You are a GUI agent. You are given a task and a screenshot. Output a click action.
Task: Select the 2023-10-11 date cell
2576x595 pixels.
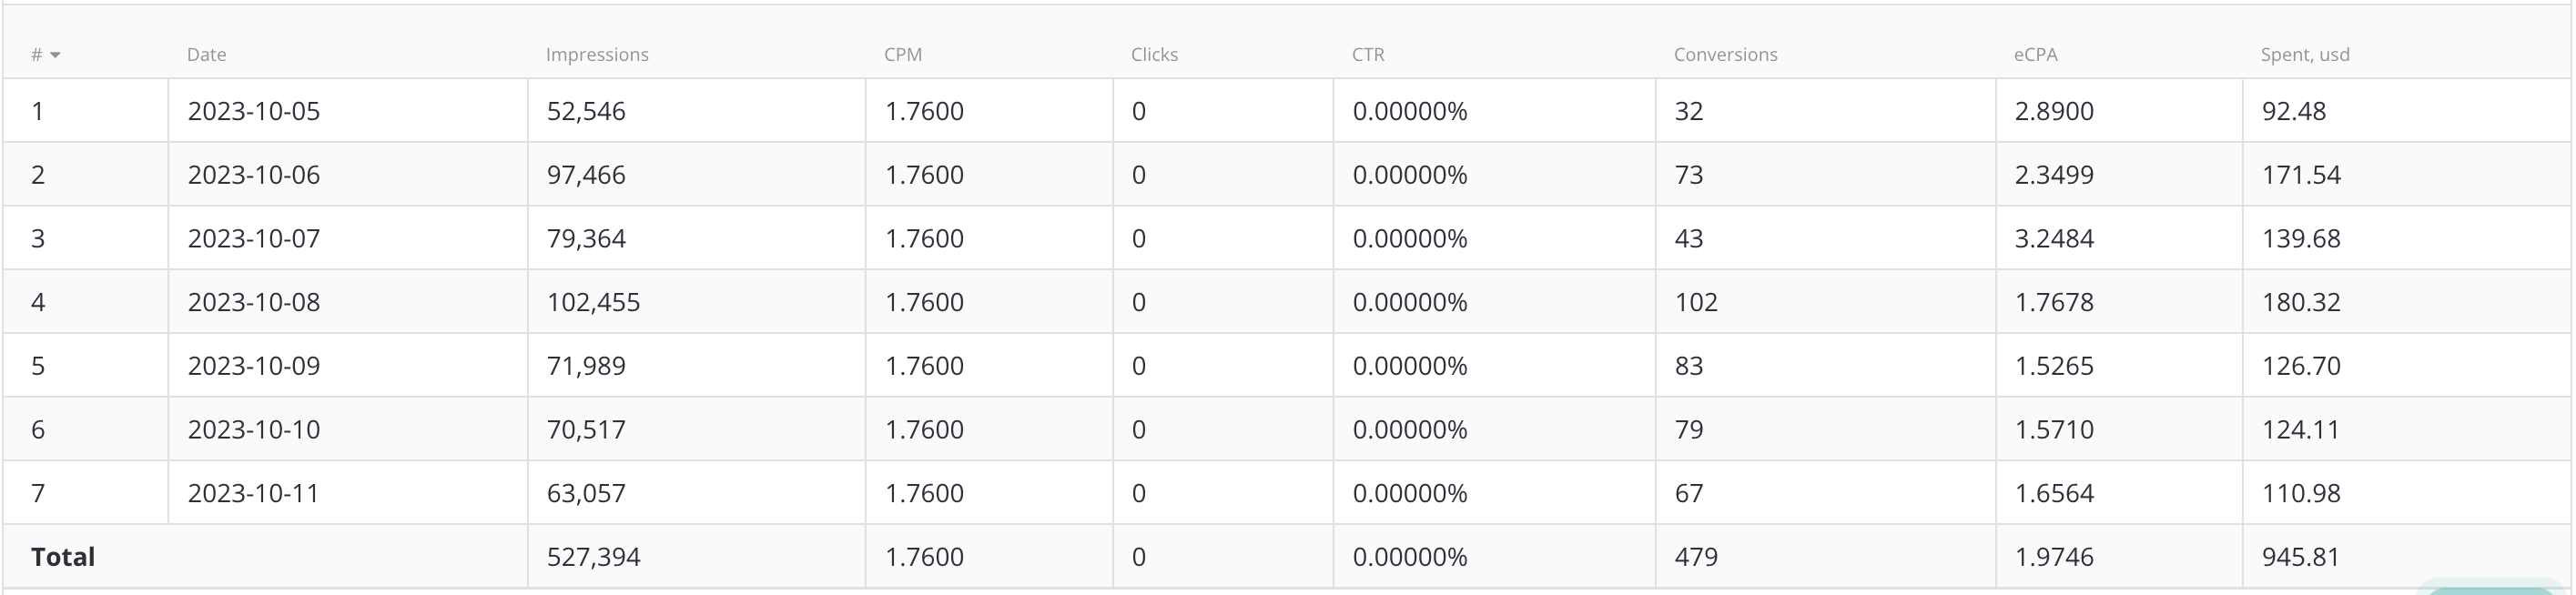(253, 493)
